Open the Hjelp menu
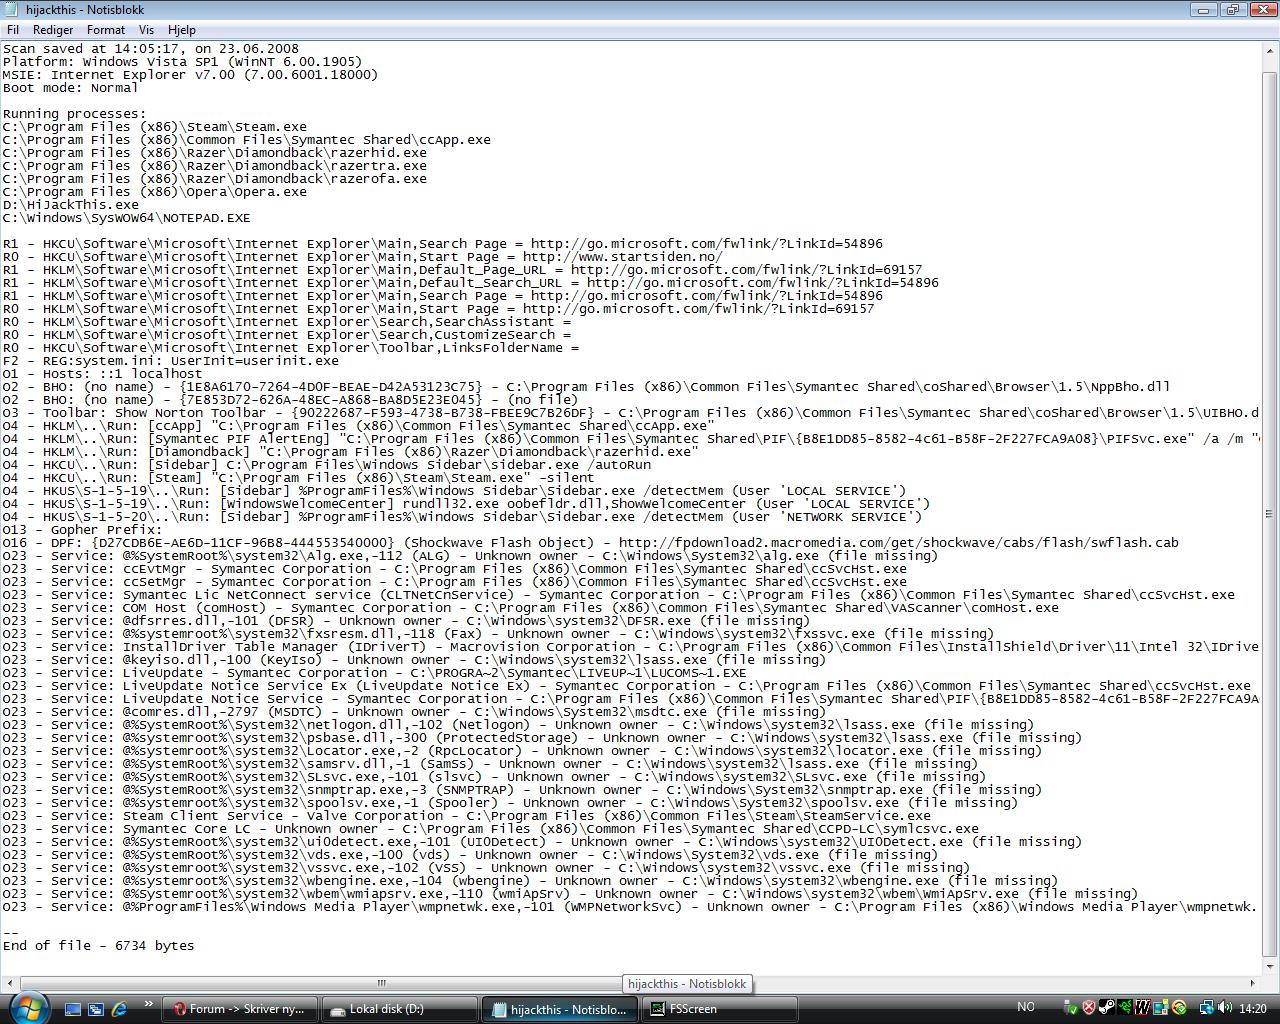This screenshot has height=1024, width=1280. [182, 30]
